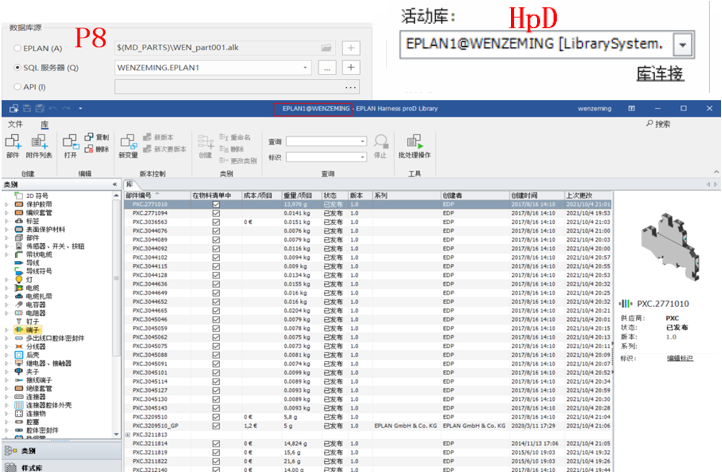Open the quick access toolbar customize arrow

point(80,109)
